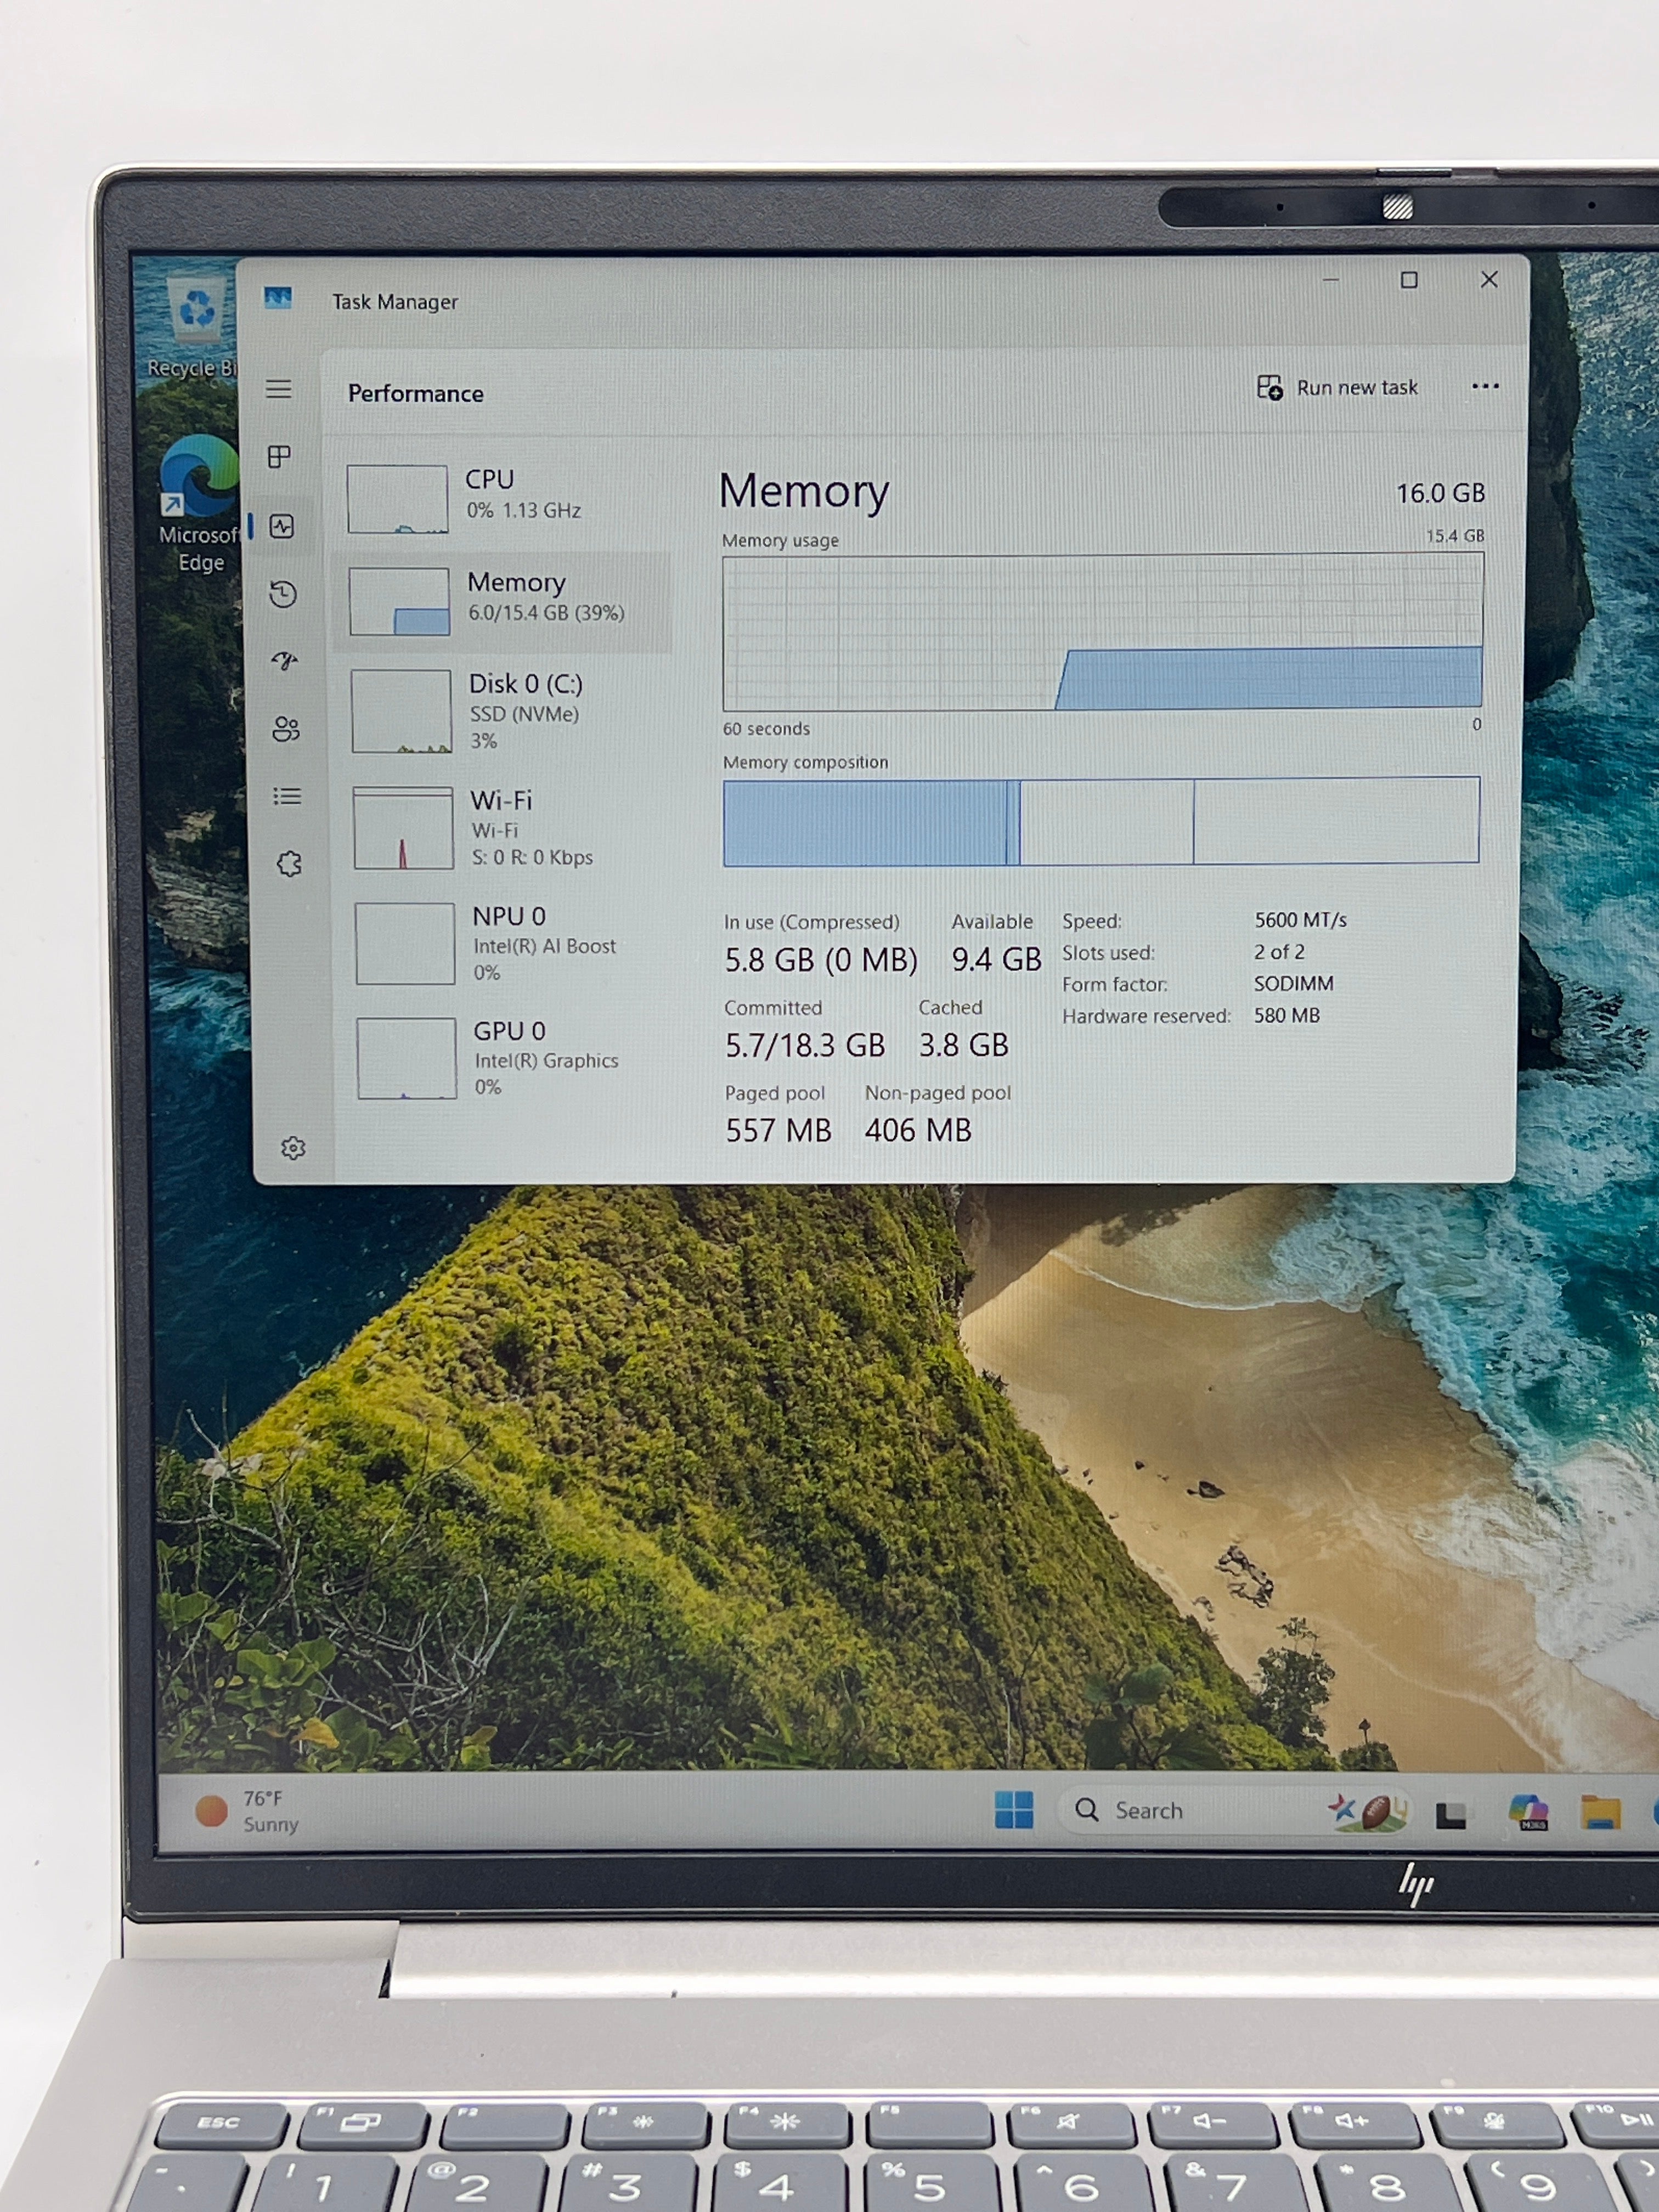Open the App history icon in sidebar
The image size is (1659, 2212).
(x=283, y=594)
